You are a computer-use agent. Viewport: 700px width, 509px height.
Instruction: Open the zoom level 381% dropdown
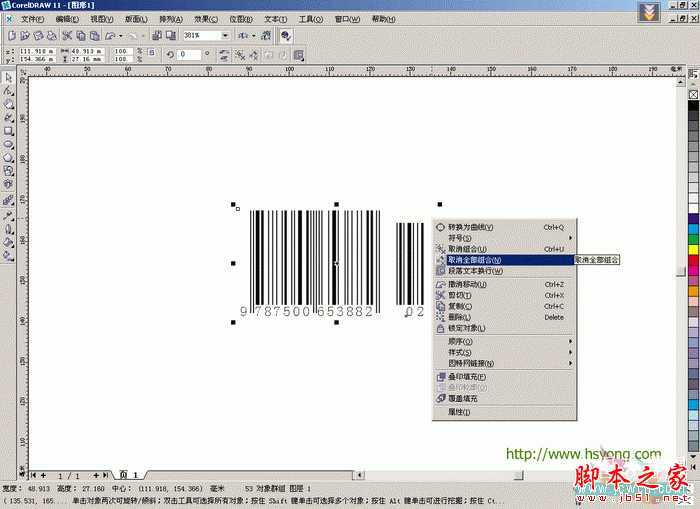(x=225, y=35)
